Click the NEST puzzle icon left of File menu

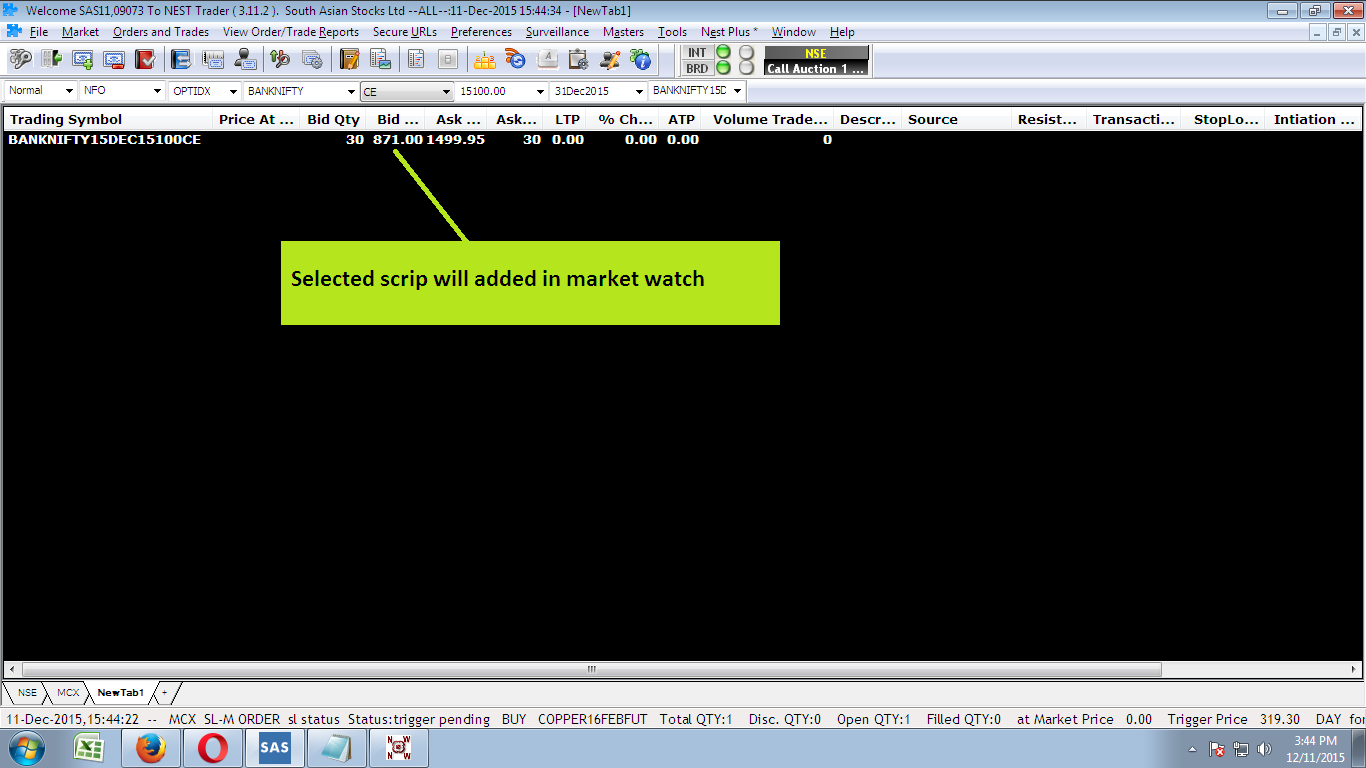[14, 31]
